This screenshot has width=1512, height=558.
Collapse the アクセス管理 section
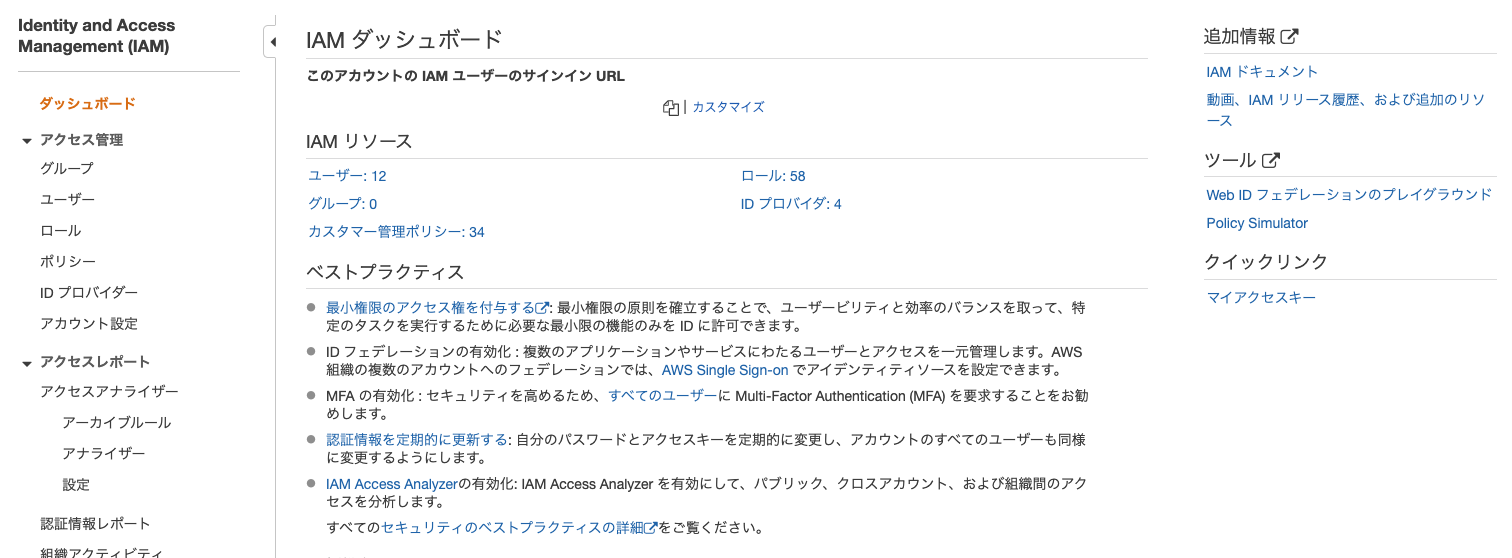tap(27, 141)
